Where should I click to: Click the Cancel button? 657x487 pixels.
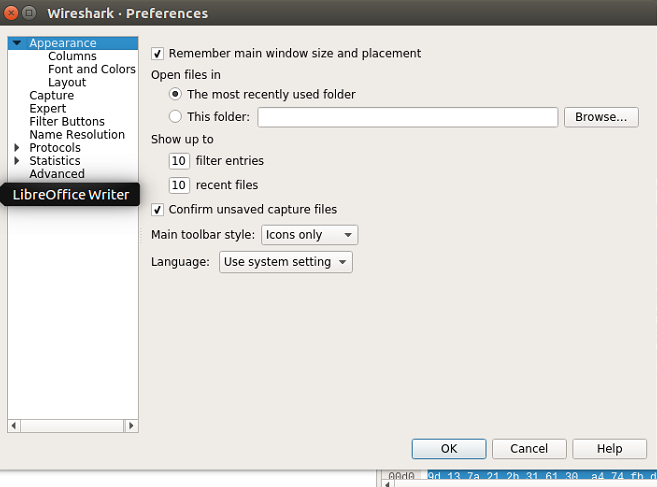coord(529,449)
